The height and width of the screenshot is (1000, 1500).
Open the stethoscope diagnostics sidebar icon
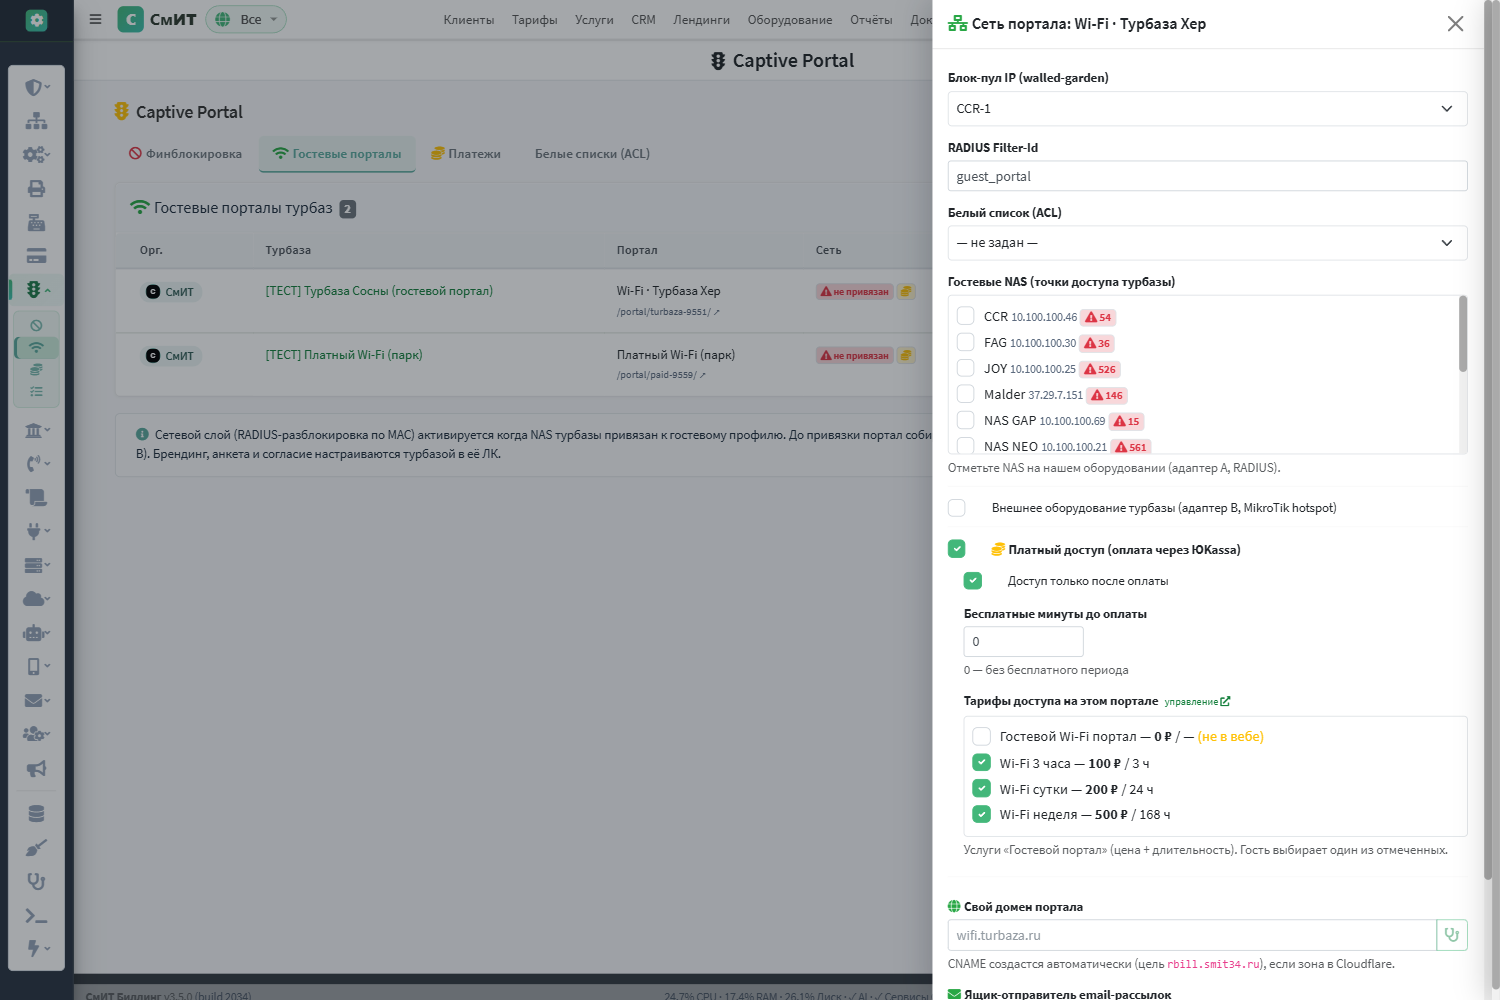click(36, 882)
